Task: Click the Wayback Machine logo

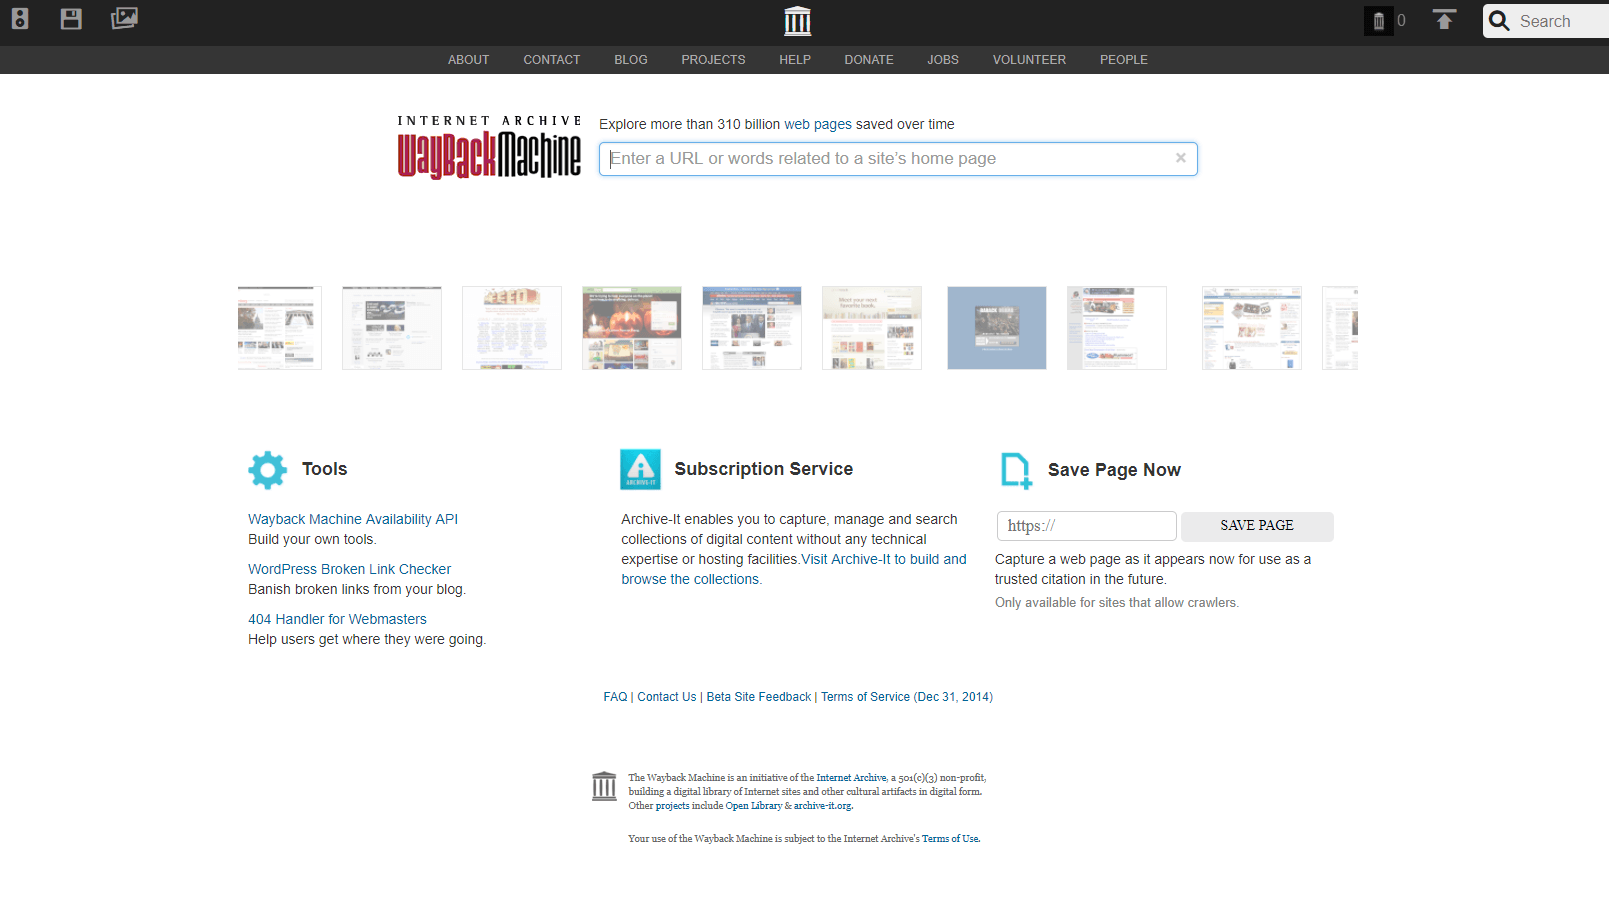Action: [x=489, y=147]
